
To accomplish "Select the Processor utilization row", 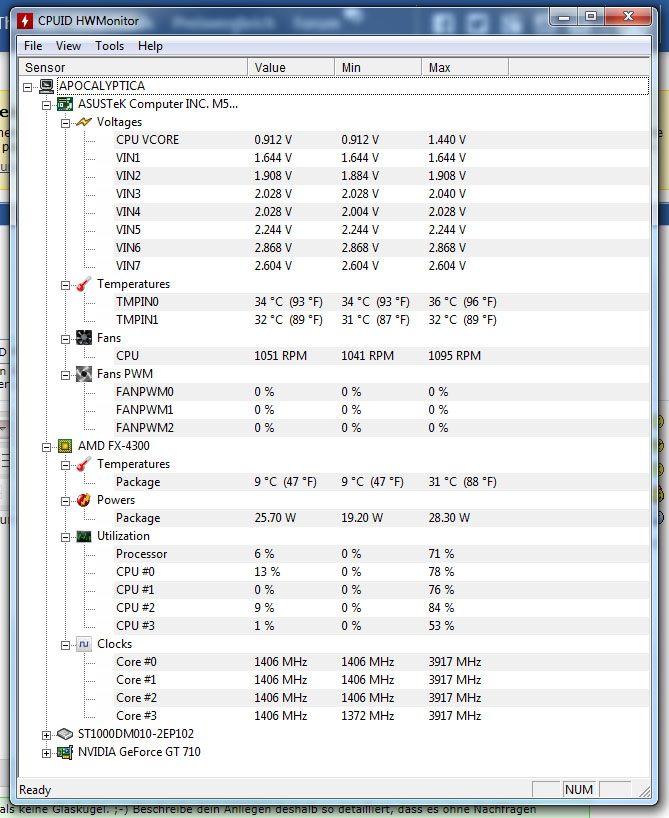I will pos(381,554).
